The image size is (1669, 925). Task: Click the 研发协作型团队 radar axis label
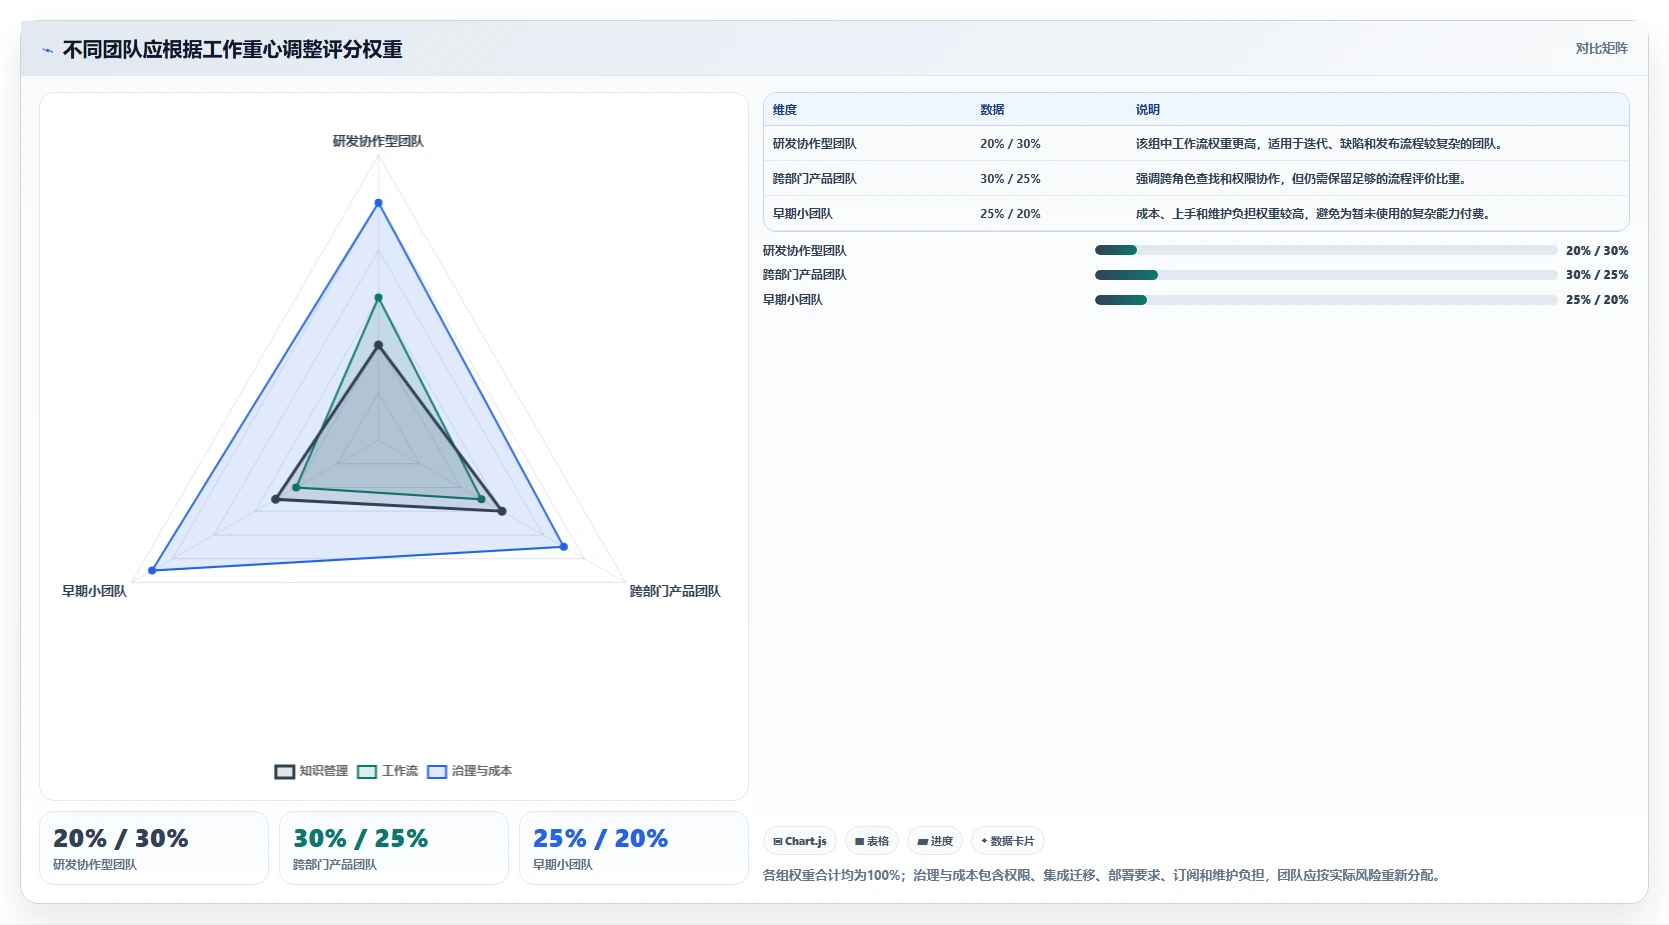(x=378, y=141)
